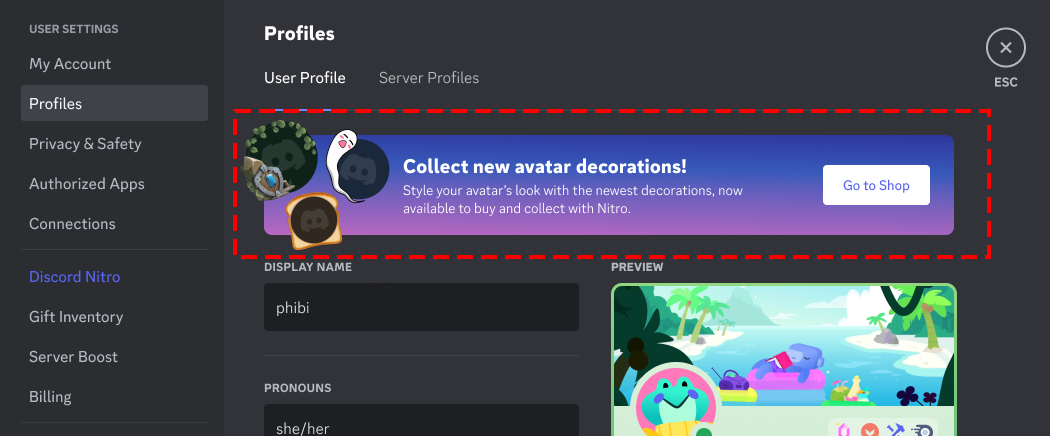This screenshot has height=436, width=1050.
Task: Click the "Collect new avatar decorations!" heading
Action: pyautogui.click(x=544, y=166)
